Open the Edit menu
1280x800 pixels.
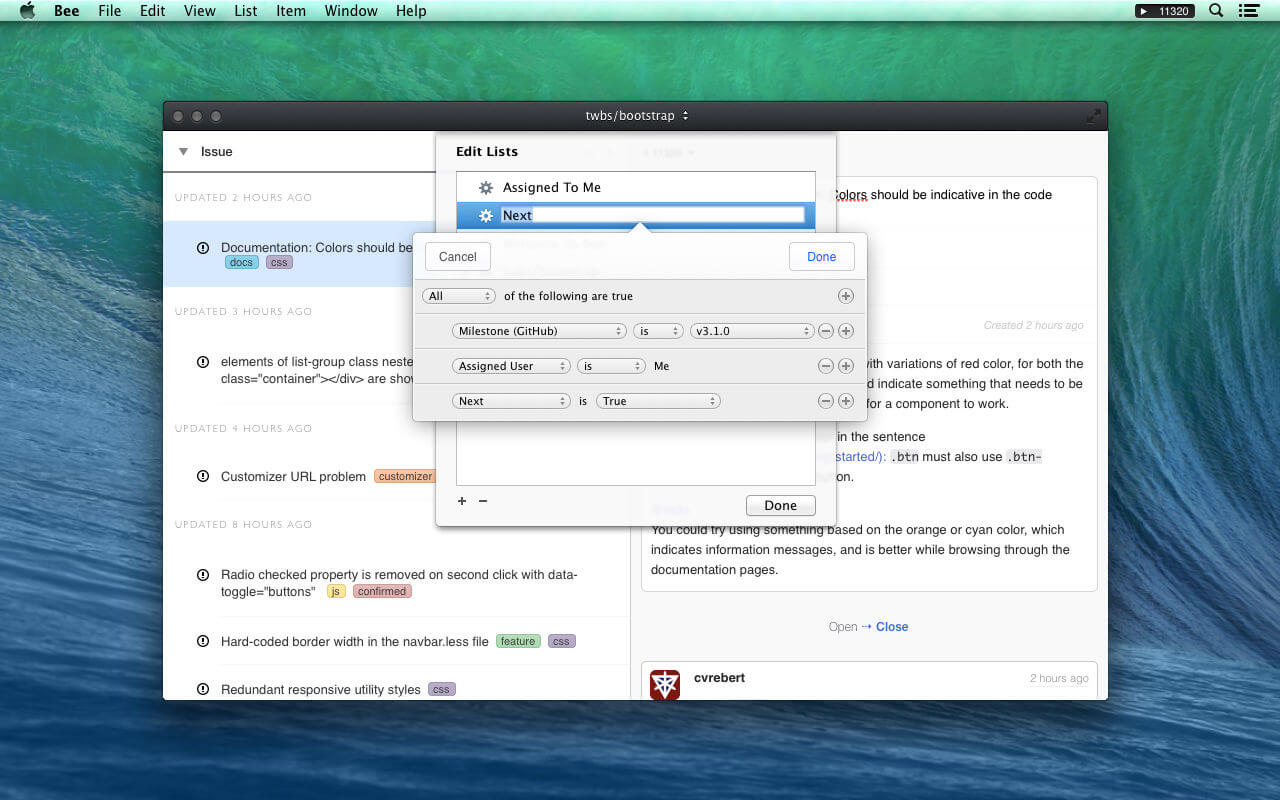click(153, 11)
